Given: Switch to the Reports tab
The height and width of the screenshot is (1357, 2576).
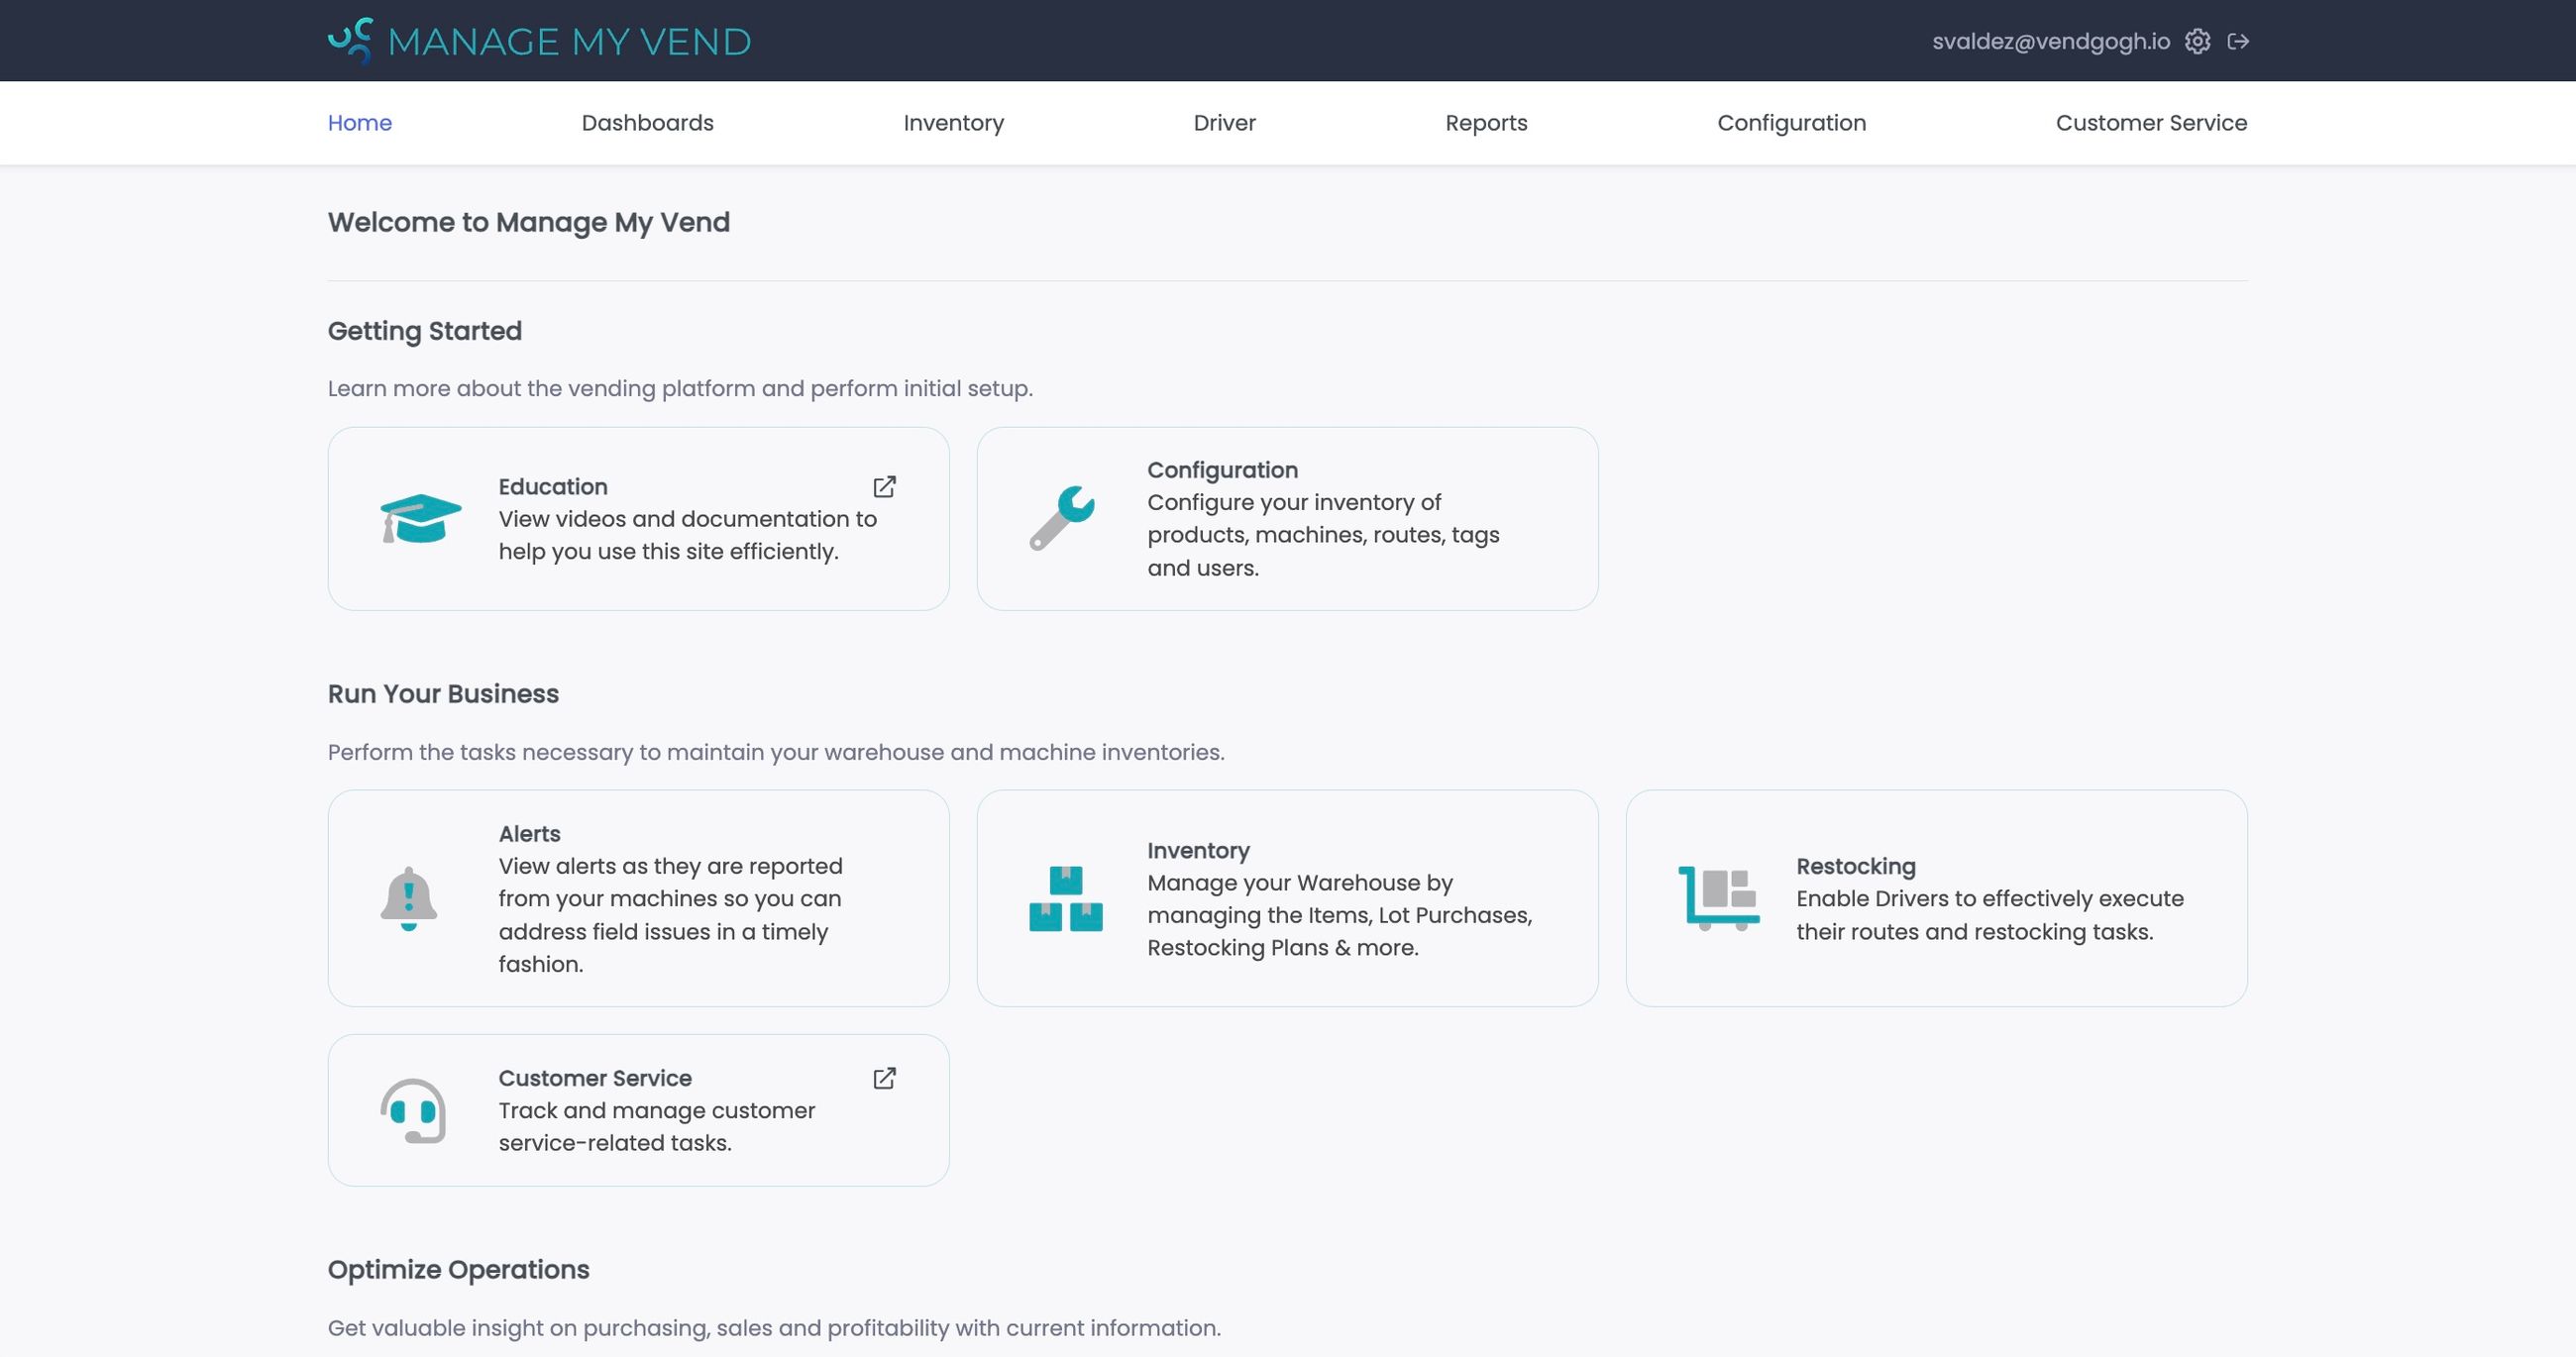Looking at the screenshot, I should 1485,122.
